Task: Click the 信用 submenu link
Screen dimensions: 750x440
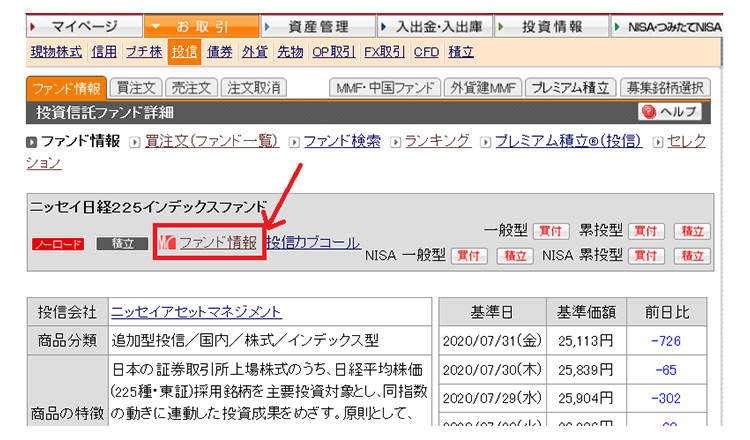Action: tap(104, 52)
